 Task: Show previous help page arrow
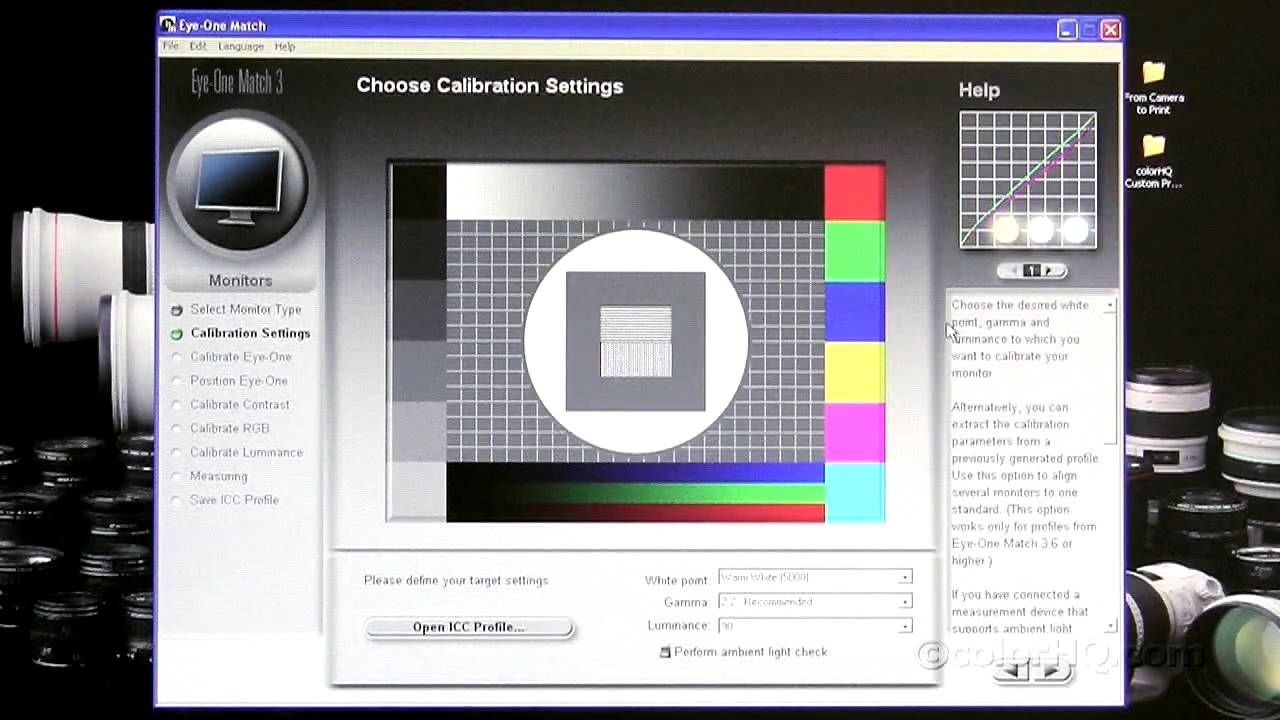tap(1012, 271)
